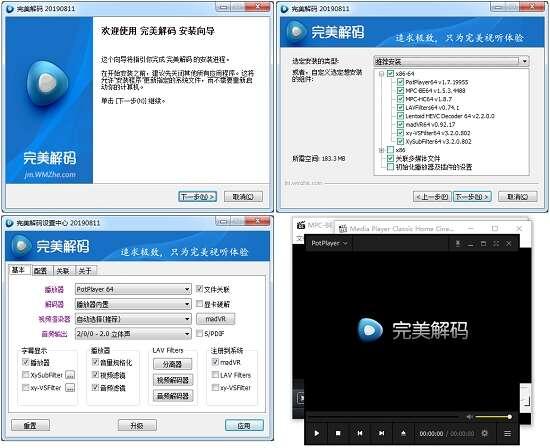
Task: Toggle madVR register-to-system checkbox
Action: 215,362
